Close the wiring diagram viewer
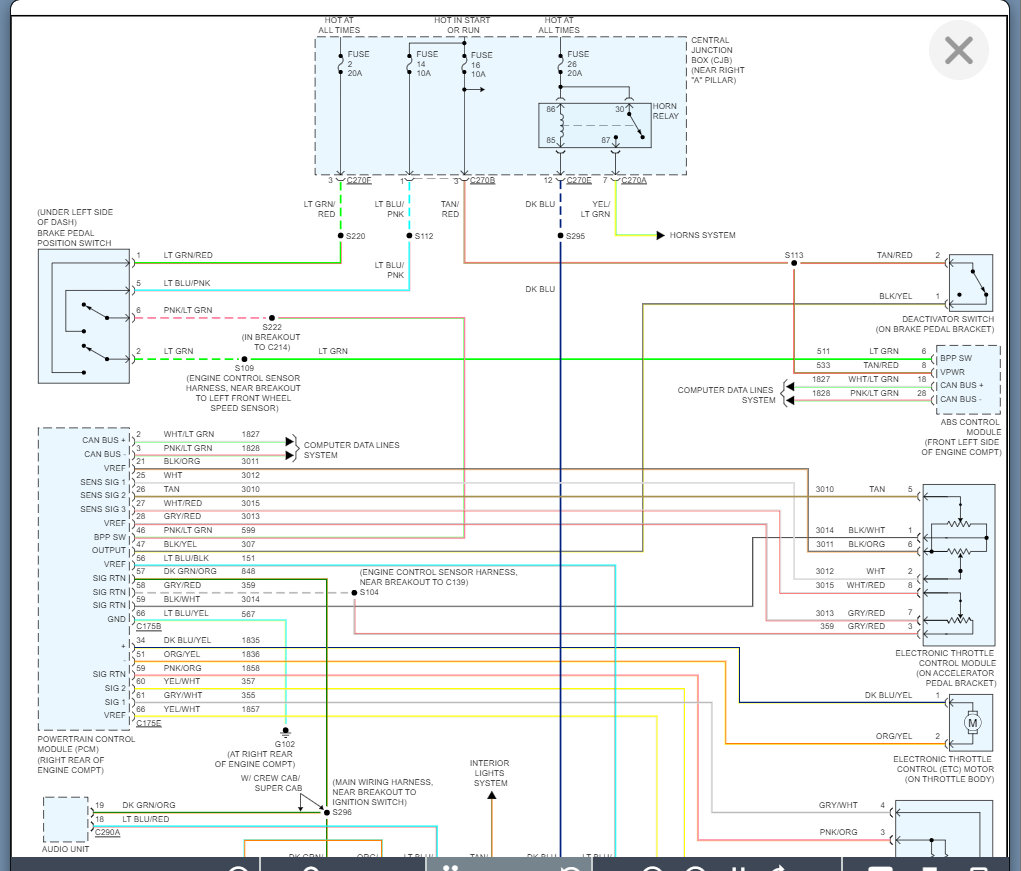Viewport: 1021px width, 871px height. [958, 50]
